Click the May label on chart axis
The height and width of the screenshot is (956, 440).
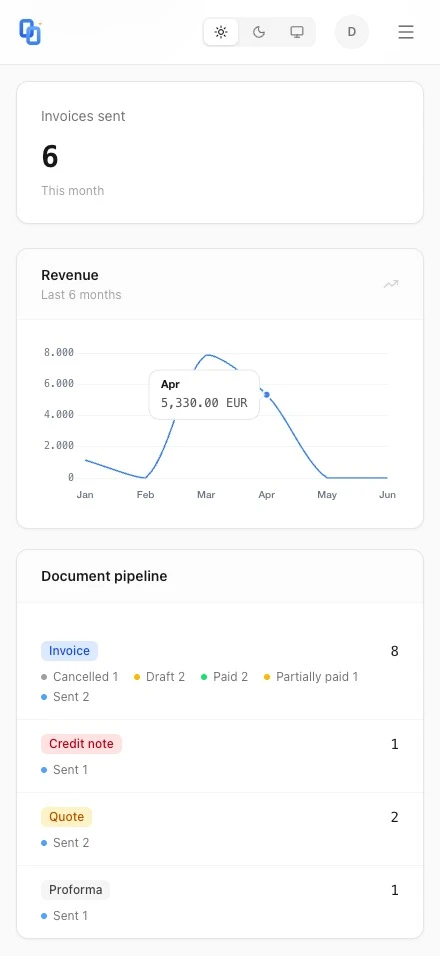[x=327, y=494]
